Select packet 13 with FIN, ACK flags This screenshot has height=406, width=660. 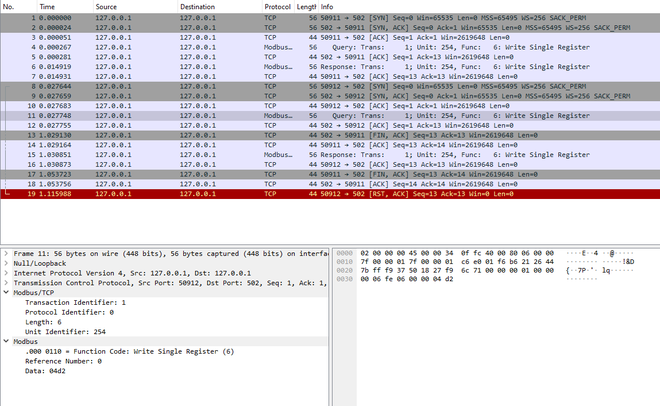point(330,135)
